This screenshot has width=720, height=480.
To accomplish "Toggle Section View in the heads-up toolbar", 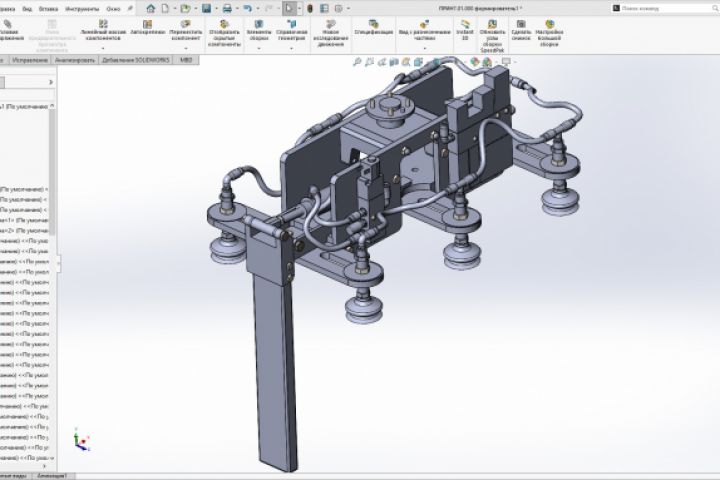I will [394, 62].
